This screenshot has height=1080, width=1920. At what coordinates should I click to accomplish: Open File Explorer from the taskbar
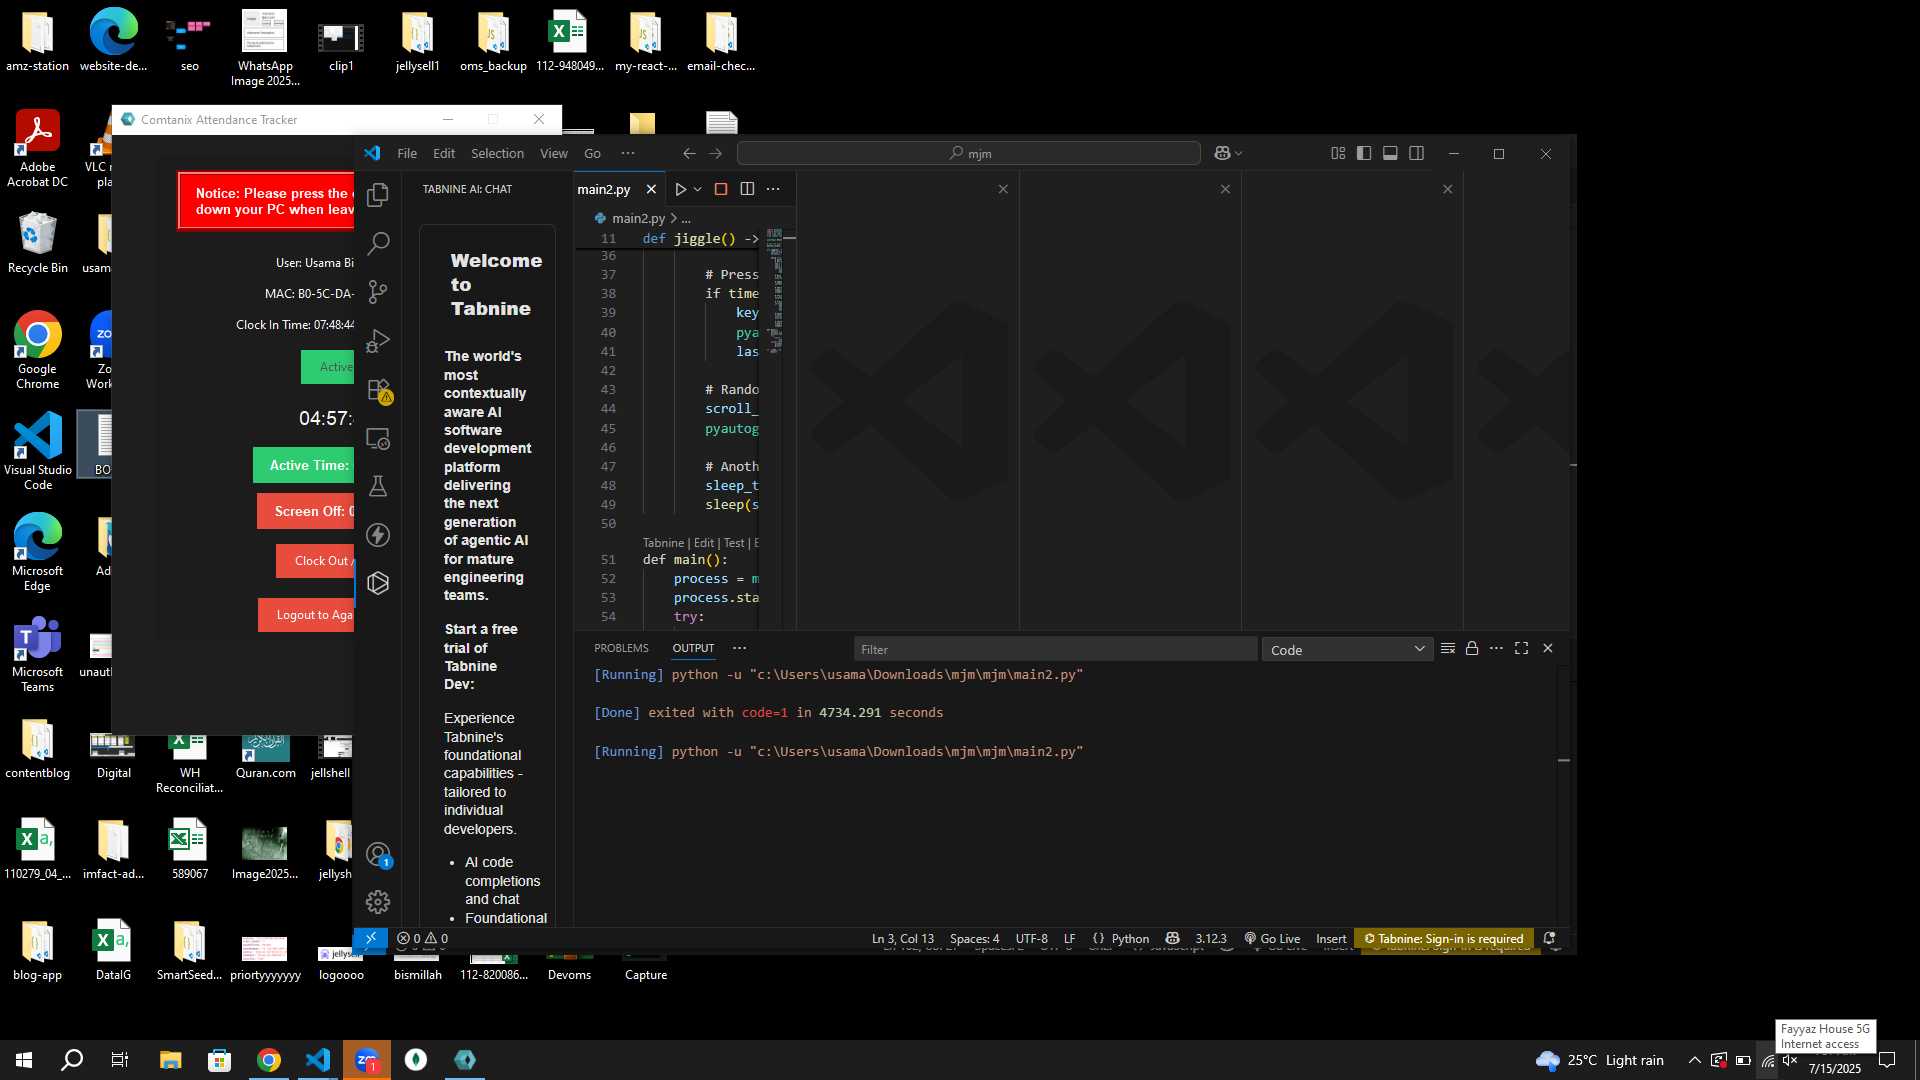[170, 1060]
